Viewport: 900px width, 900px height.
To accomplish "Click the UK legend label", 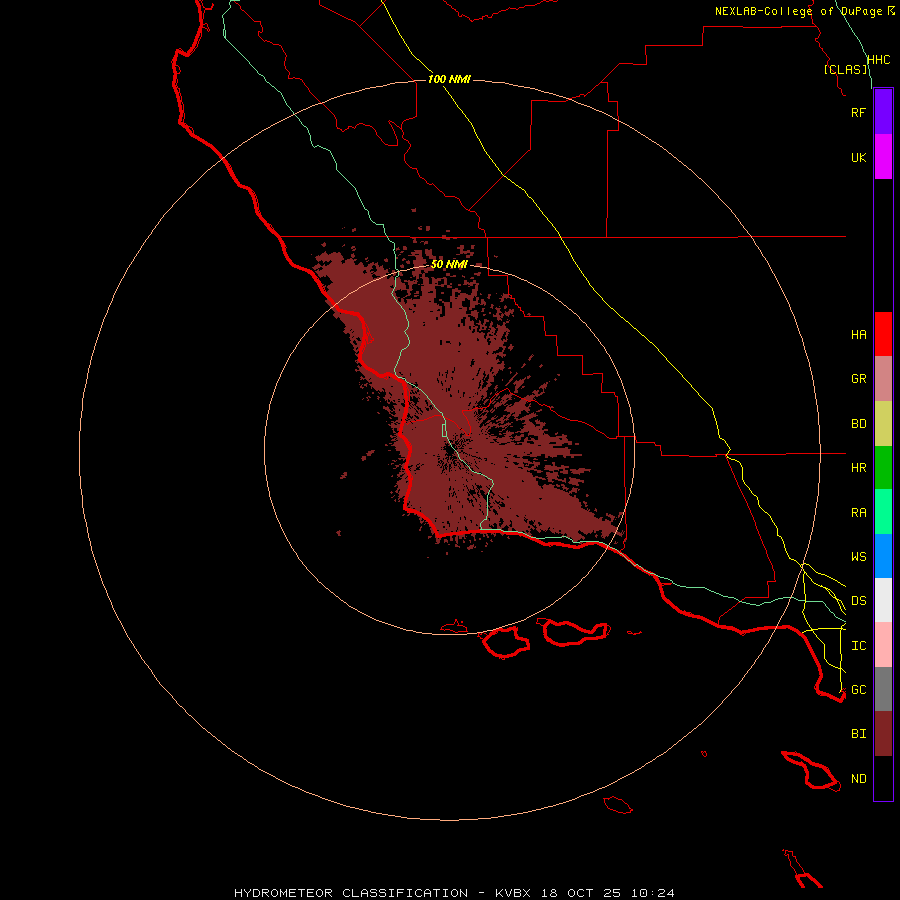I will 858,157.
